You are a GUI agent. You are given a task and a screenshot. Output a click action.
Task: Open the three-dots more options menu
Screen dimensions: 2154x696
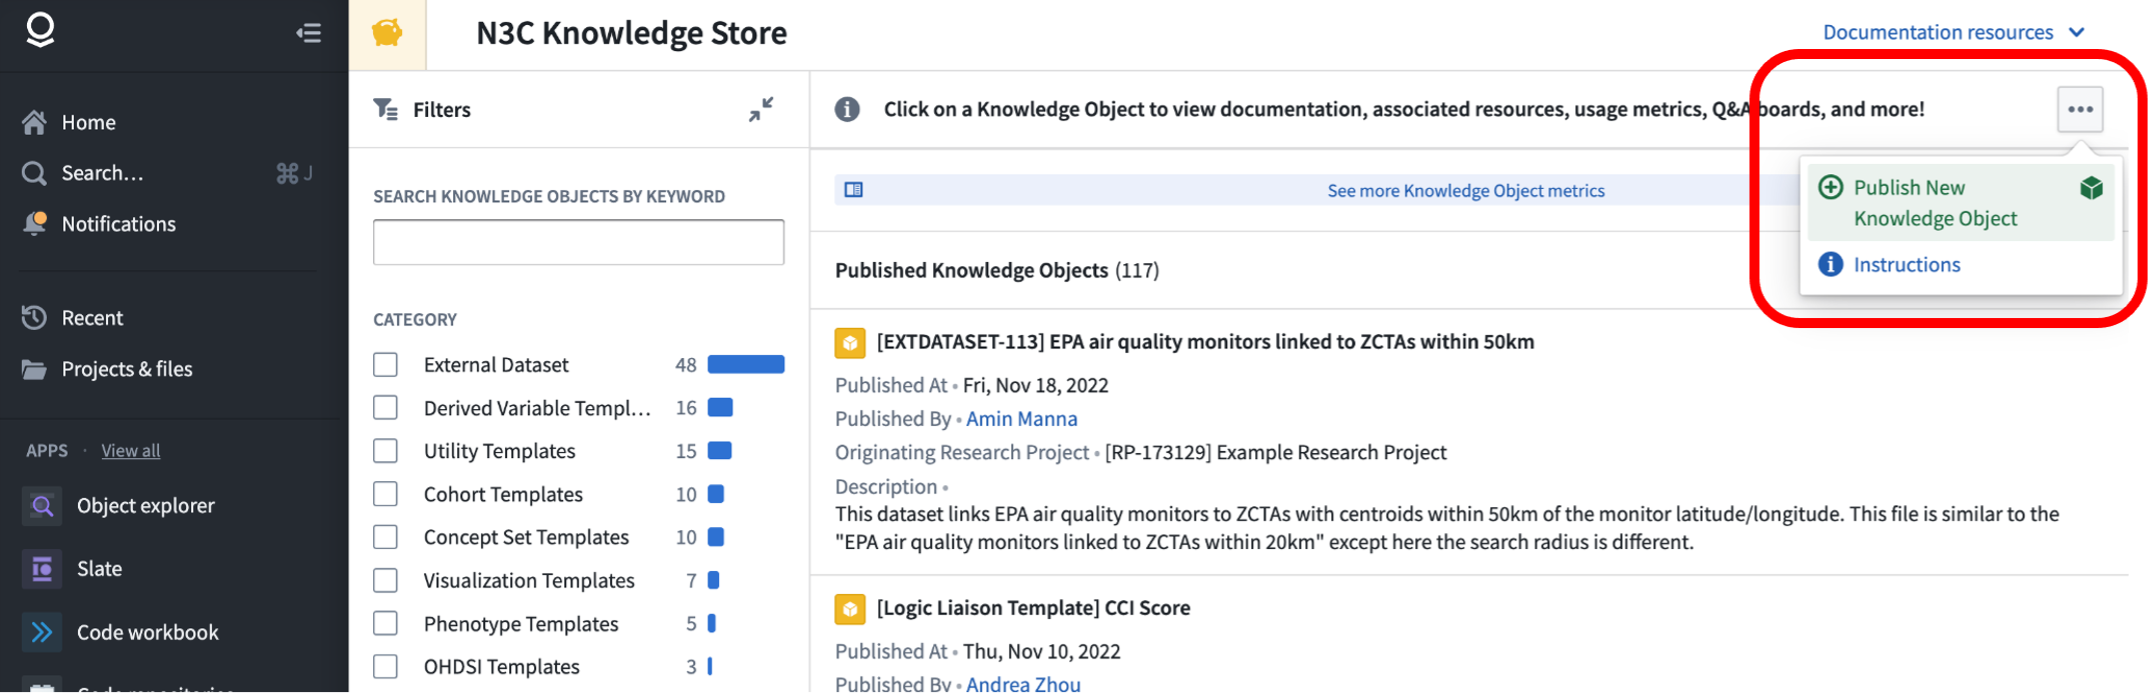2080,109
